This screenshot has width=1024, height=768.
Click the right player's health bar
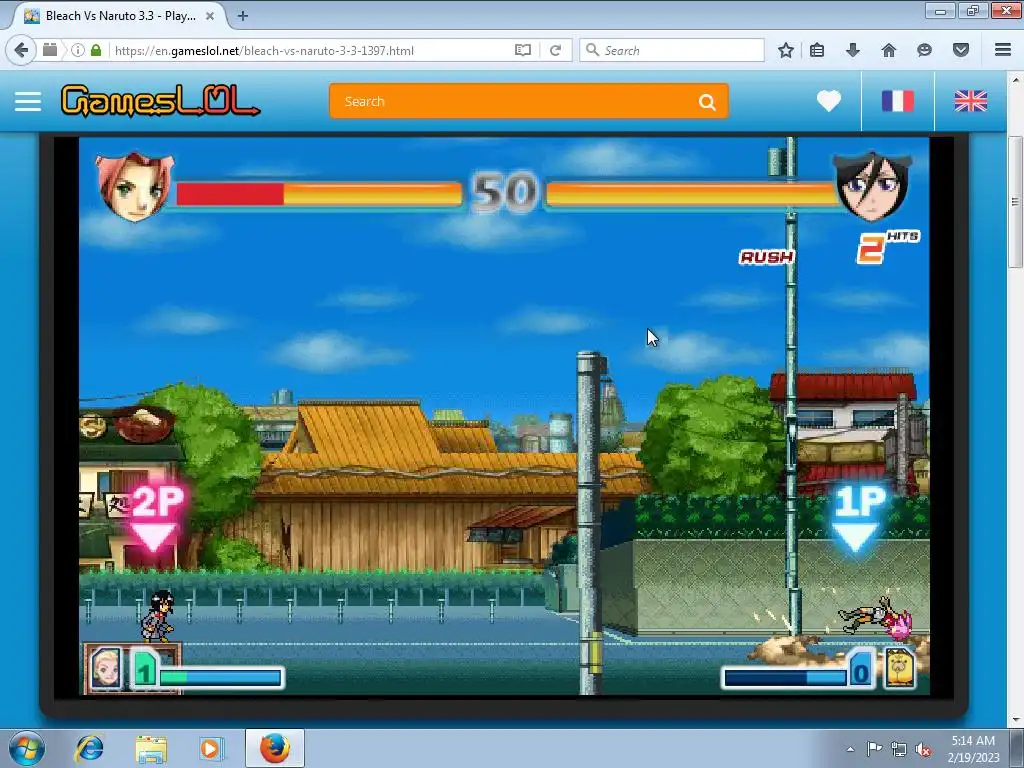point(692,195)
